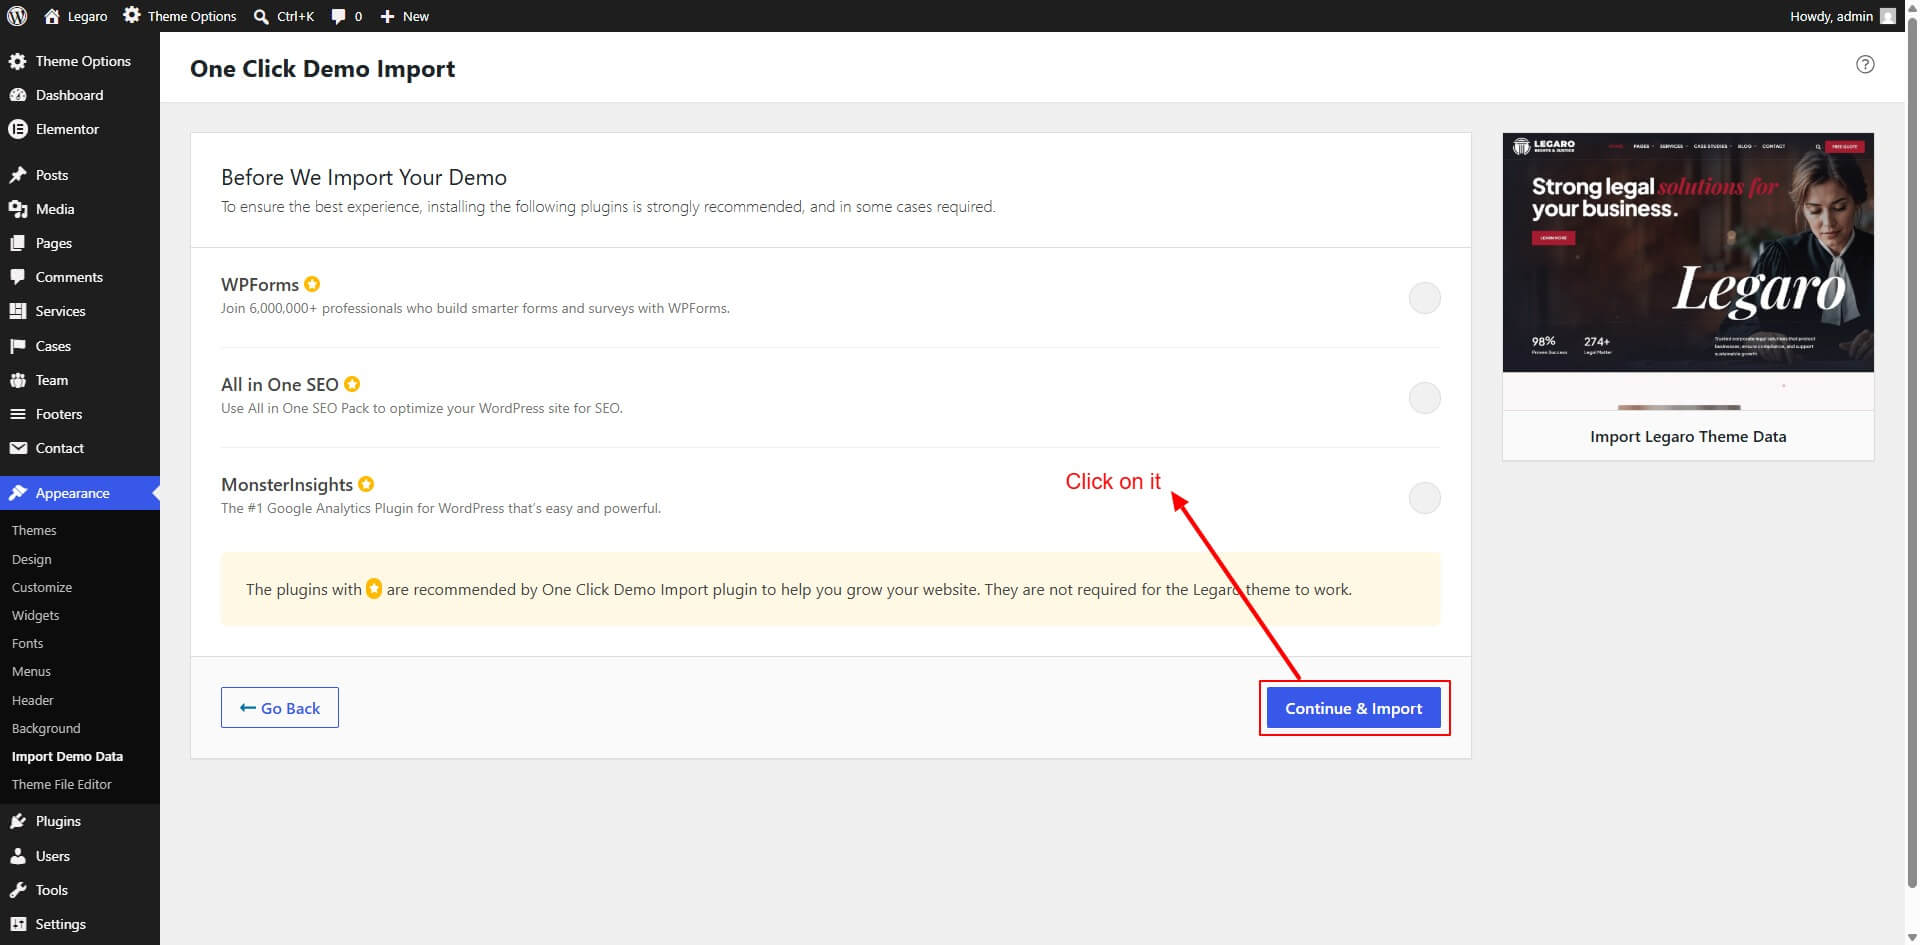Click the comments bubble icon in admin bar
Image resolution: width=1920 pixels, height=945 pixels.
point(339,16)
